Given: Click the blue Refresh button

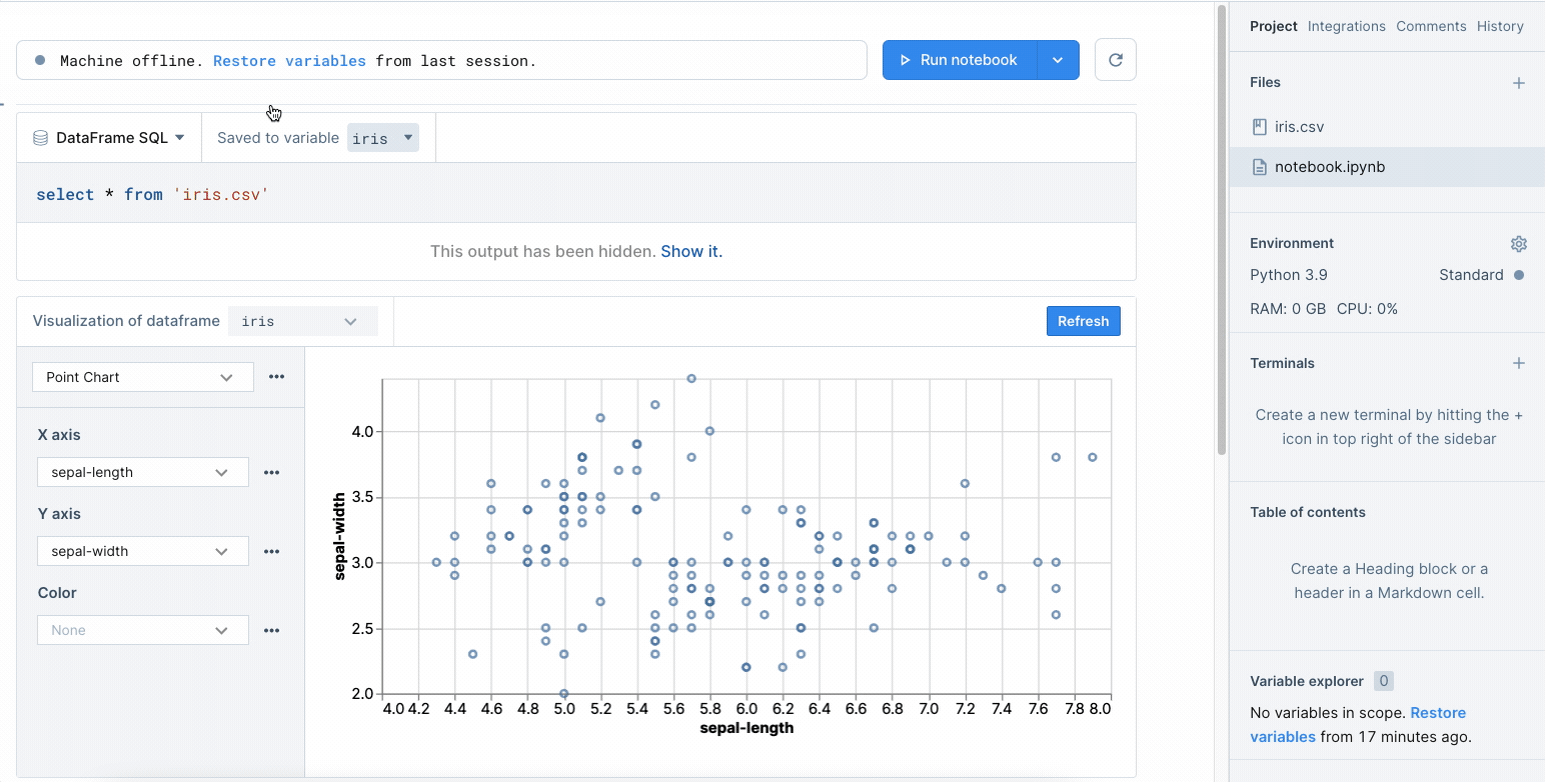Looking at the screenshot, I should point(1083,321).
